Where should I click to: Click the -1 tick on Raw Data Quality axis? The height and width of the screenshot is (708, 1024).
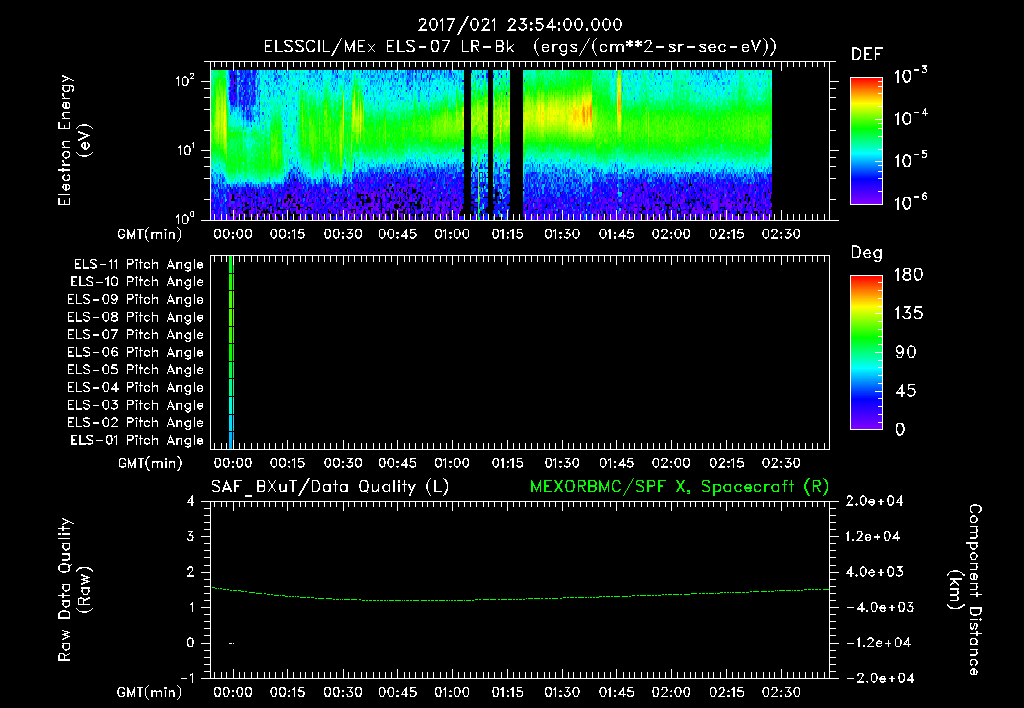click(187, 677)
